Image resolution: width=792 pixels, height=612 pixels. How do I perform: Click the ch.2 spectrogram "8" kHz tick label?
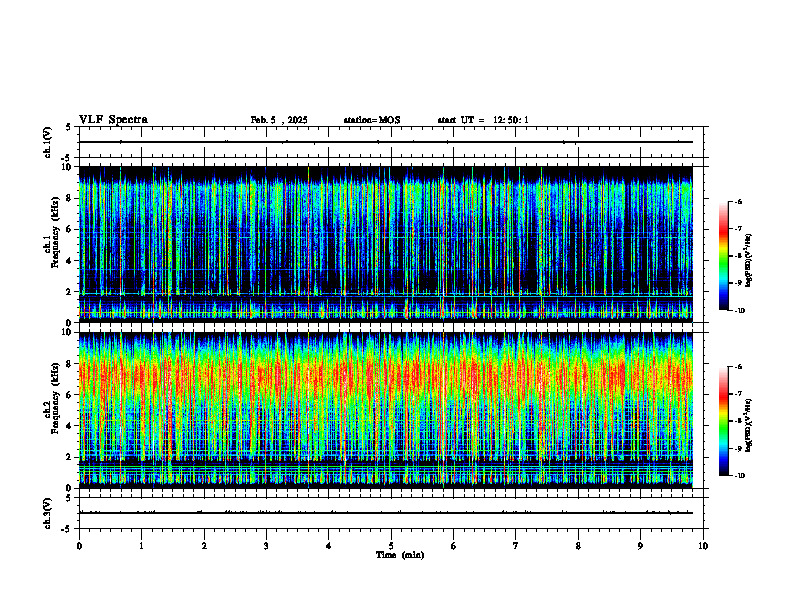pos(70,364)
